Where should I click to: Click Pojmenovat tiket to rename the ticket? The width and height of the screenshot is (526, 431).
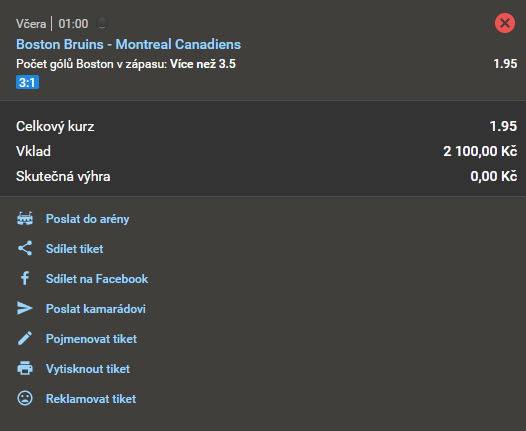[x=91, y=339]
